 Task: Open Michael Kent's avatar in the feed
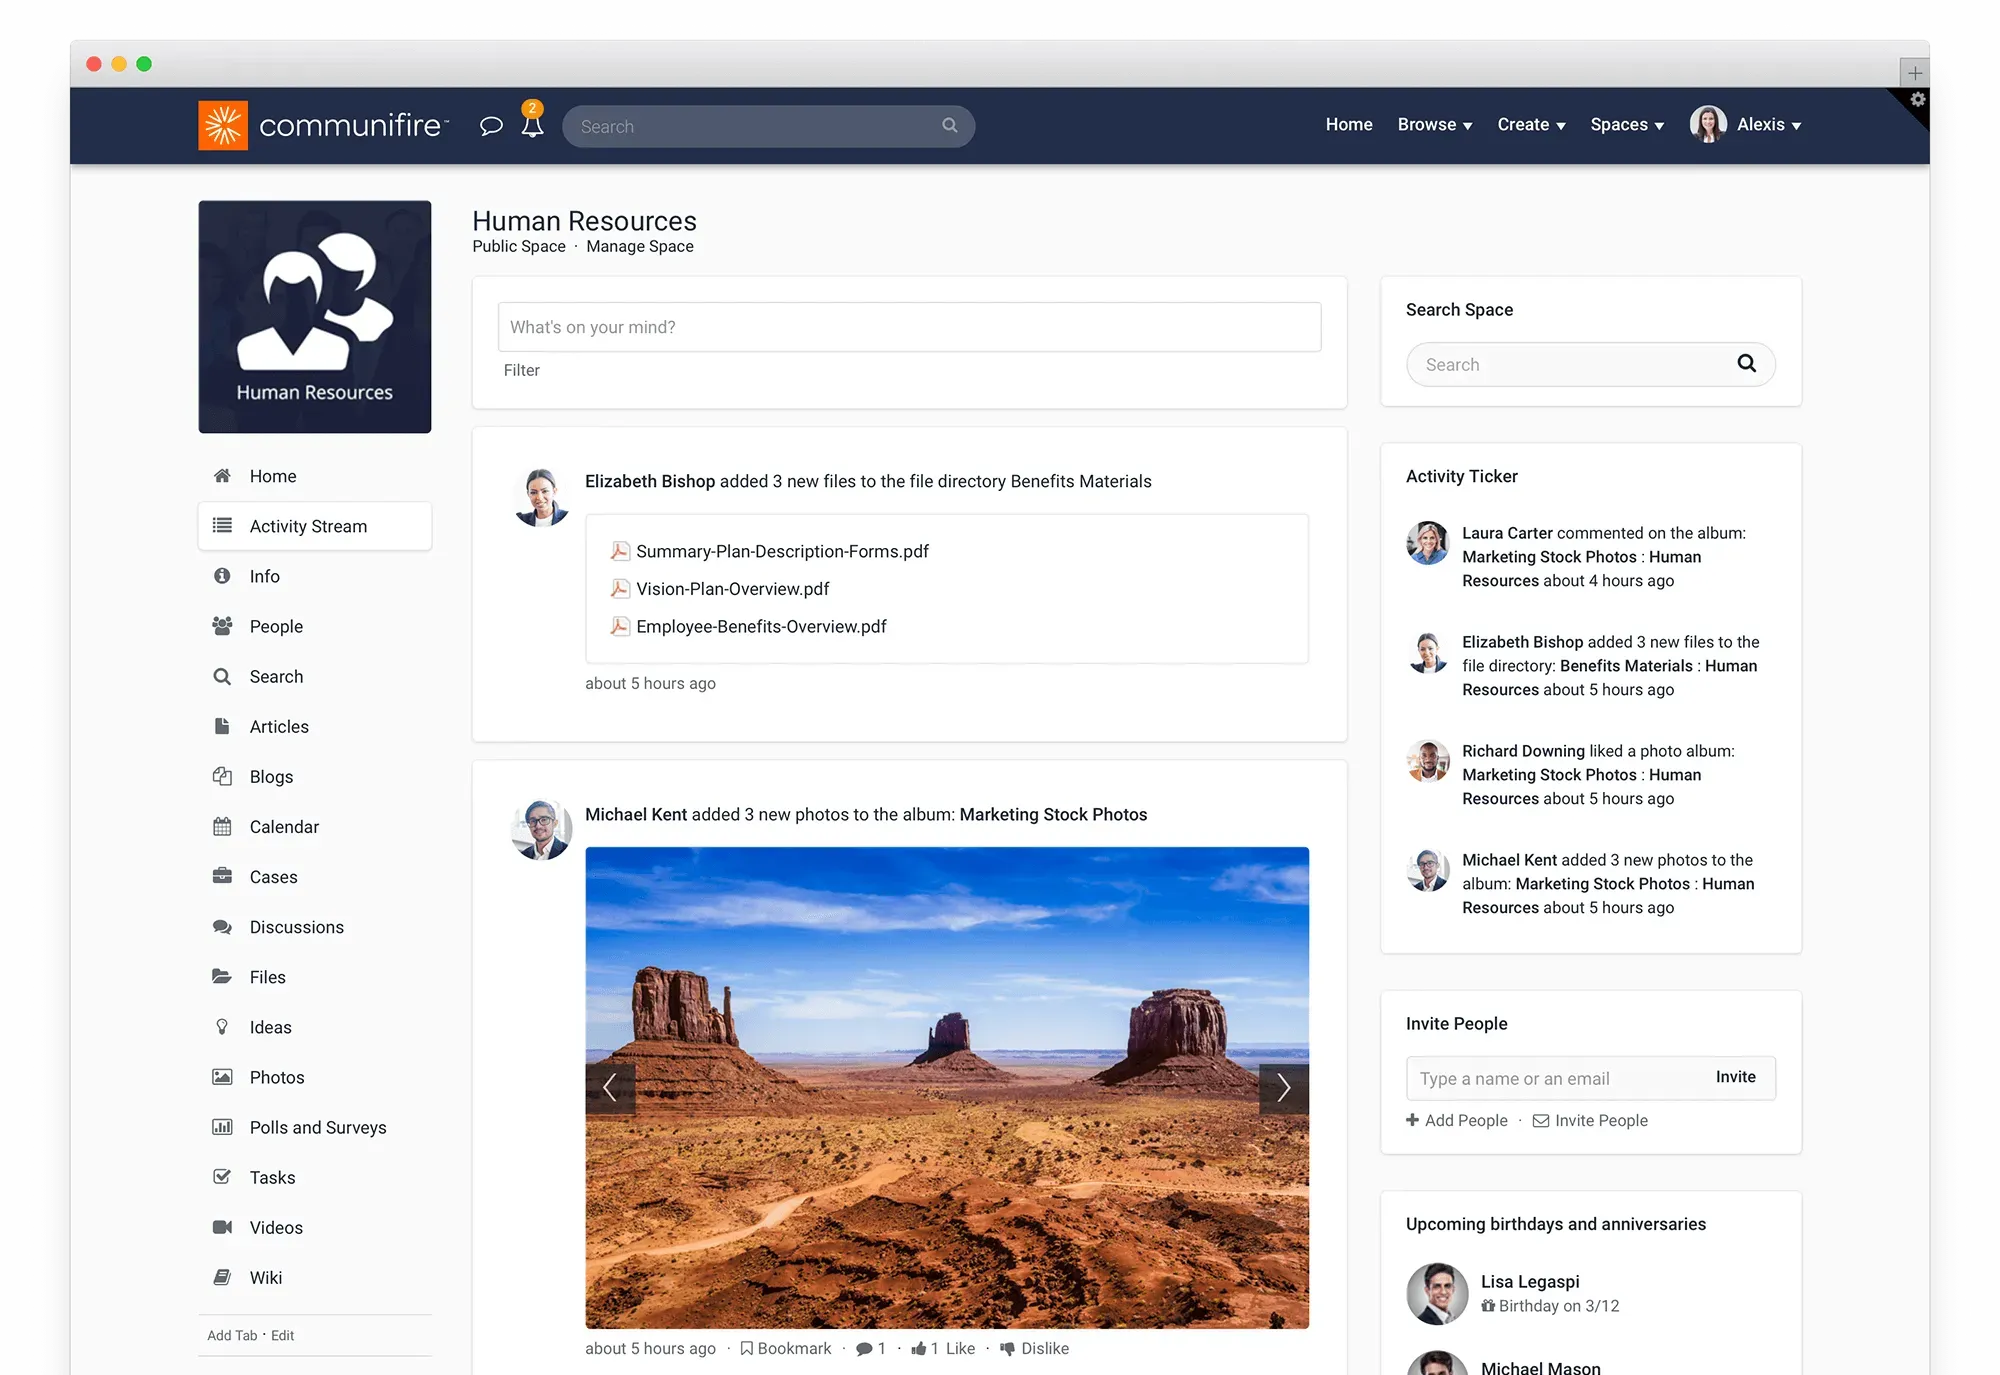pos(541,829)
